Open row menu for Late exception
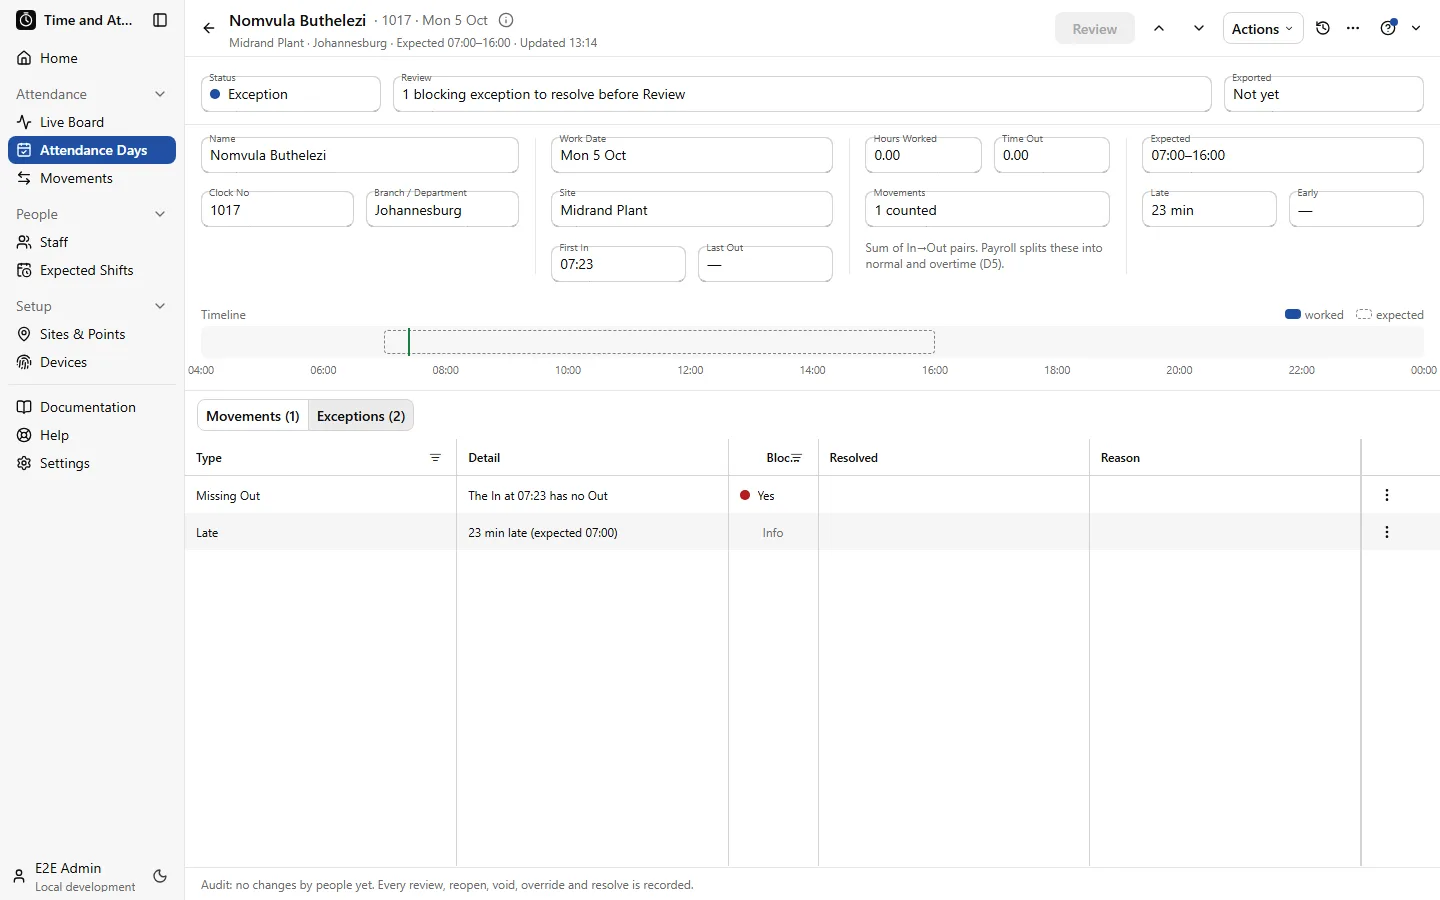This screenshot has height=900, width=1440. [1387, 532]
